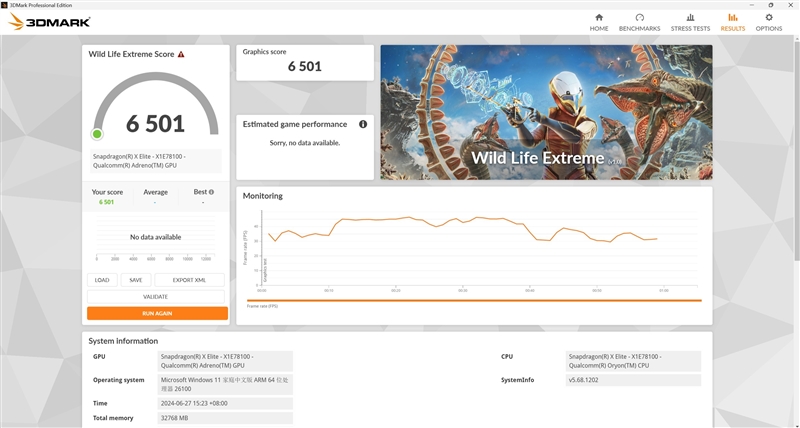The width and height of the screenshot is (800, 428).
Task: Click the info icon next to Best
Action: pyautogui.click(x=211, y=192)
